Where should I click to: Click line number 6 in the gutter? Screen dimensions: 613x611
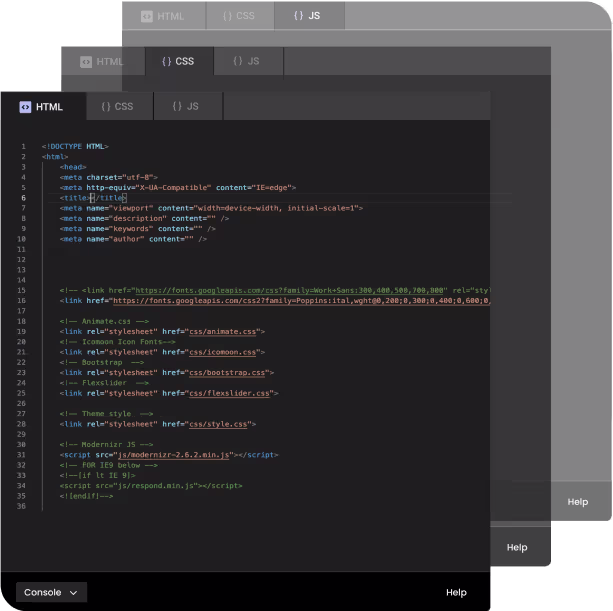[x=23, y=198]
